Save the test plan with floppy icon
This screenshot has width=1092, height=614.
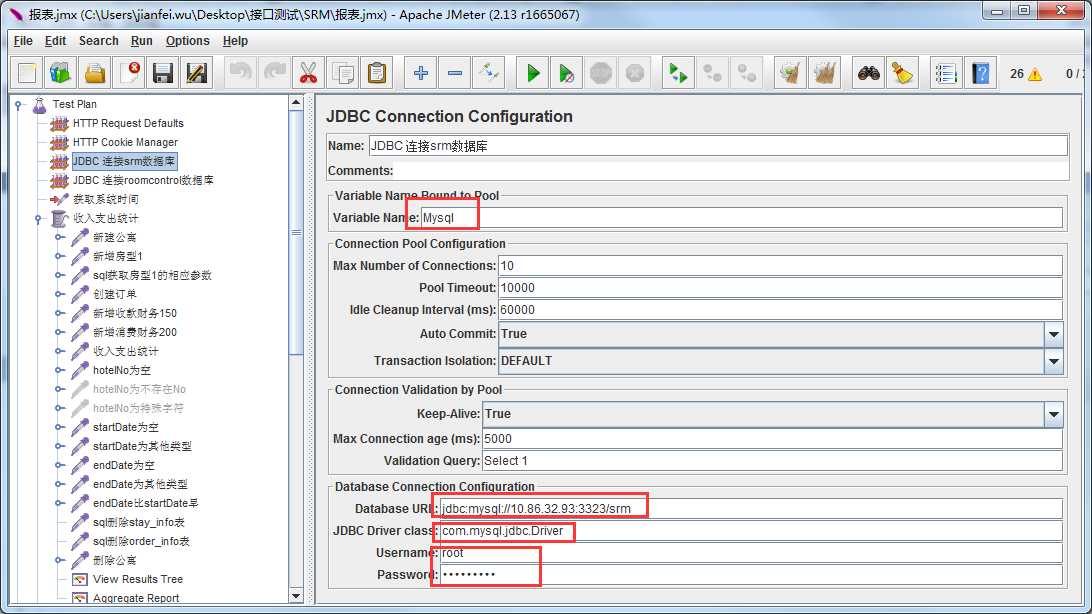tap(163, 73)
